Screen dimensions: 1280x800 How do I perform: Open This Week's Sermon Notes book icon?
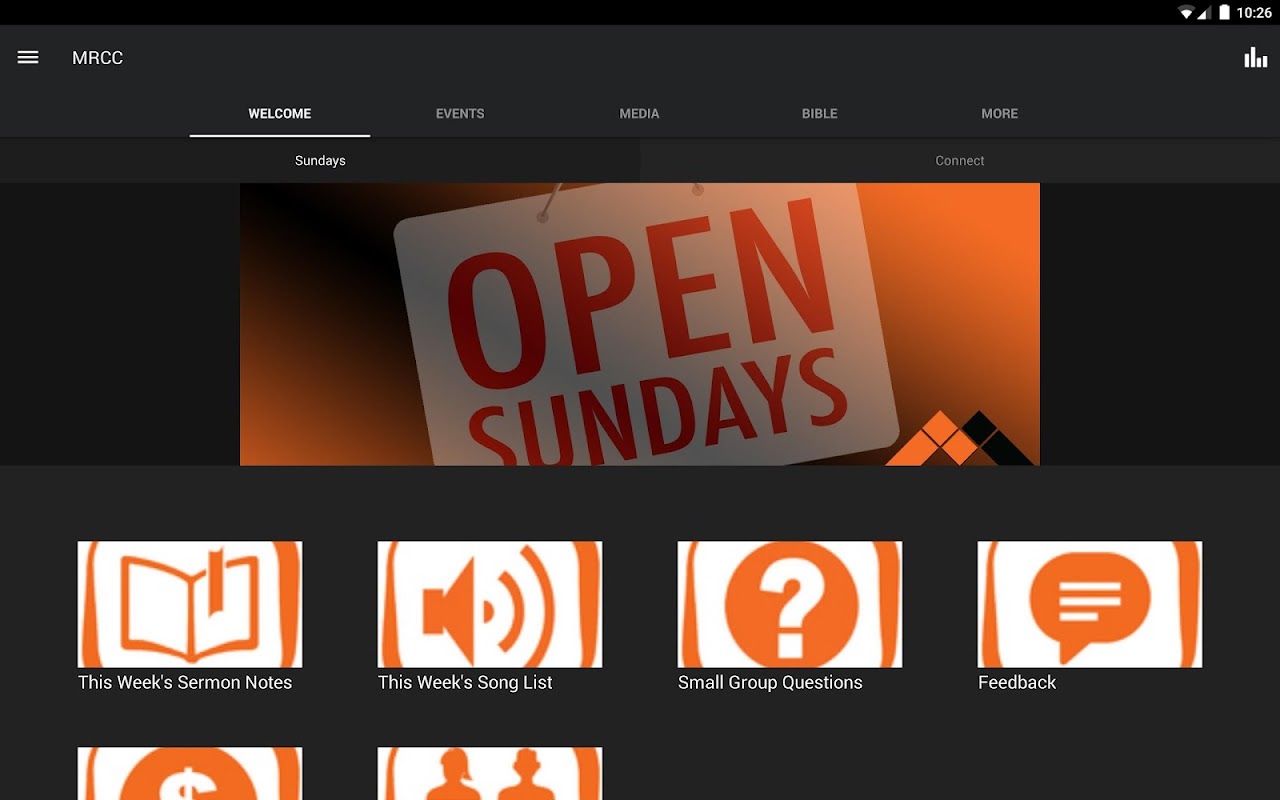coord(190,604)
